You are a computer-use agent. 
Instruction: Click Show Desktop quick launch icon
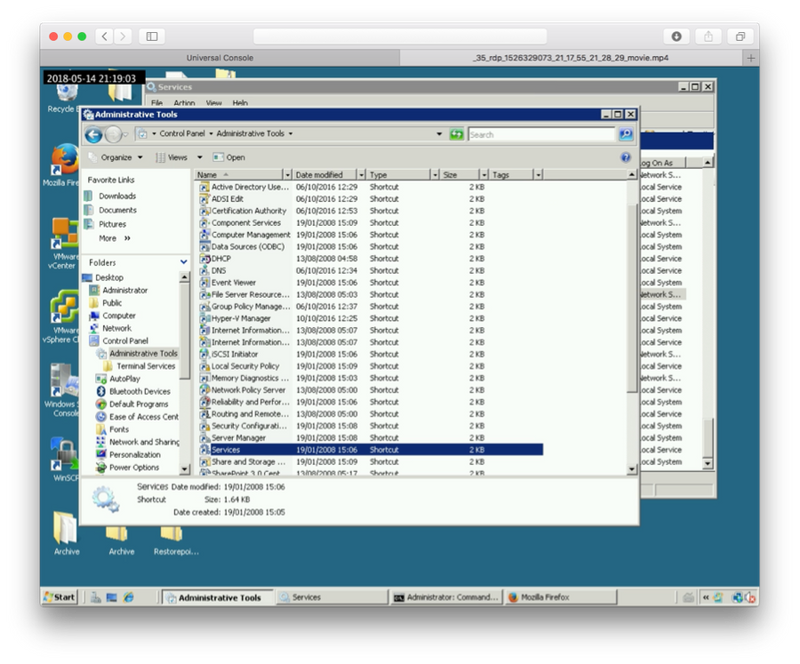click(112, 597)
